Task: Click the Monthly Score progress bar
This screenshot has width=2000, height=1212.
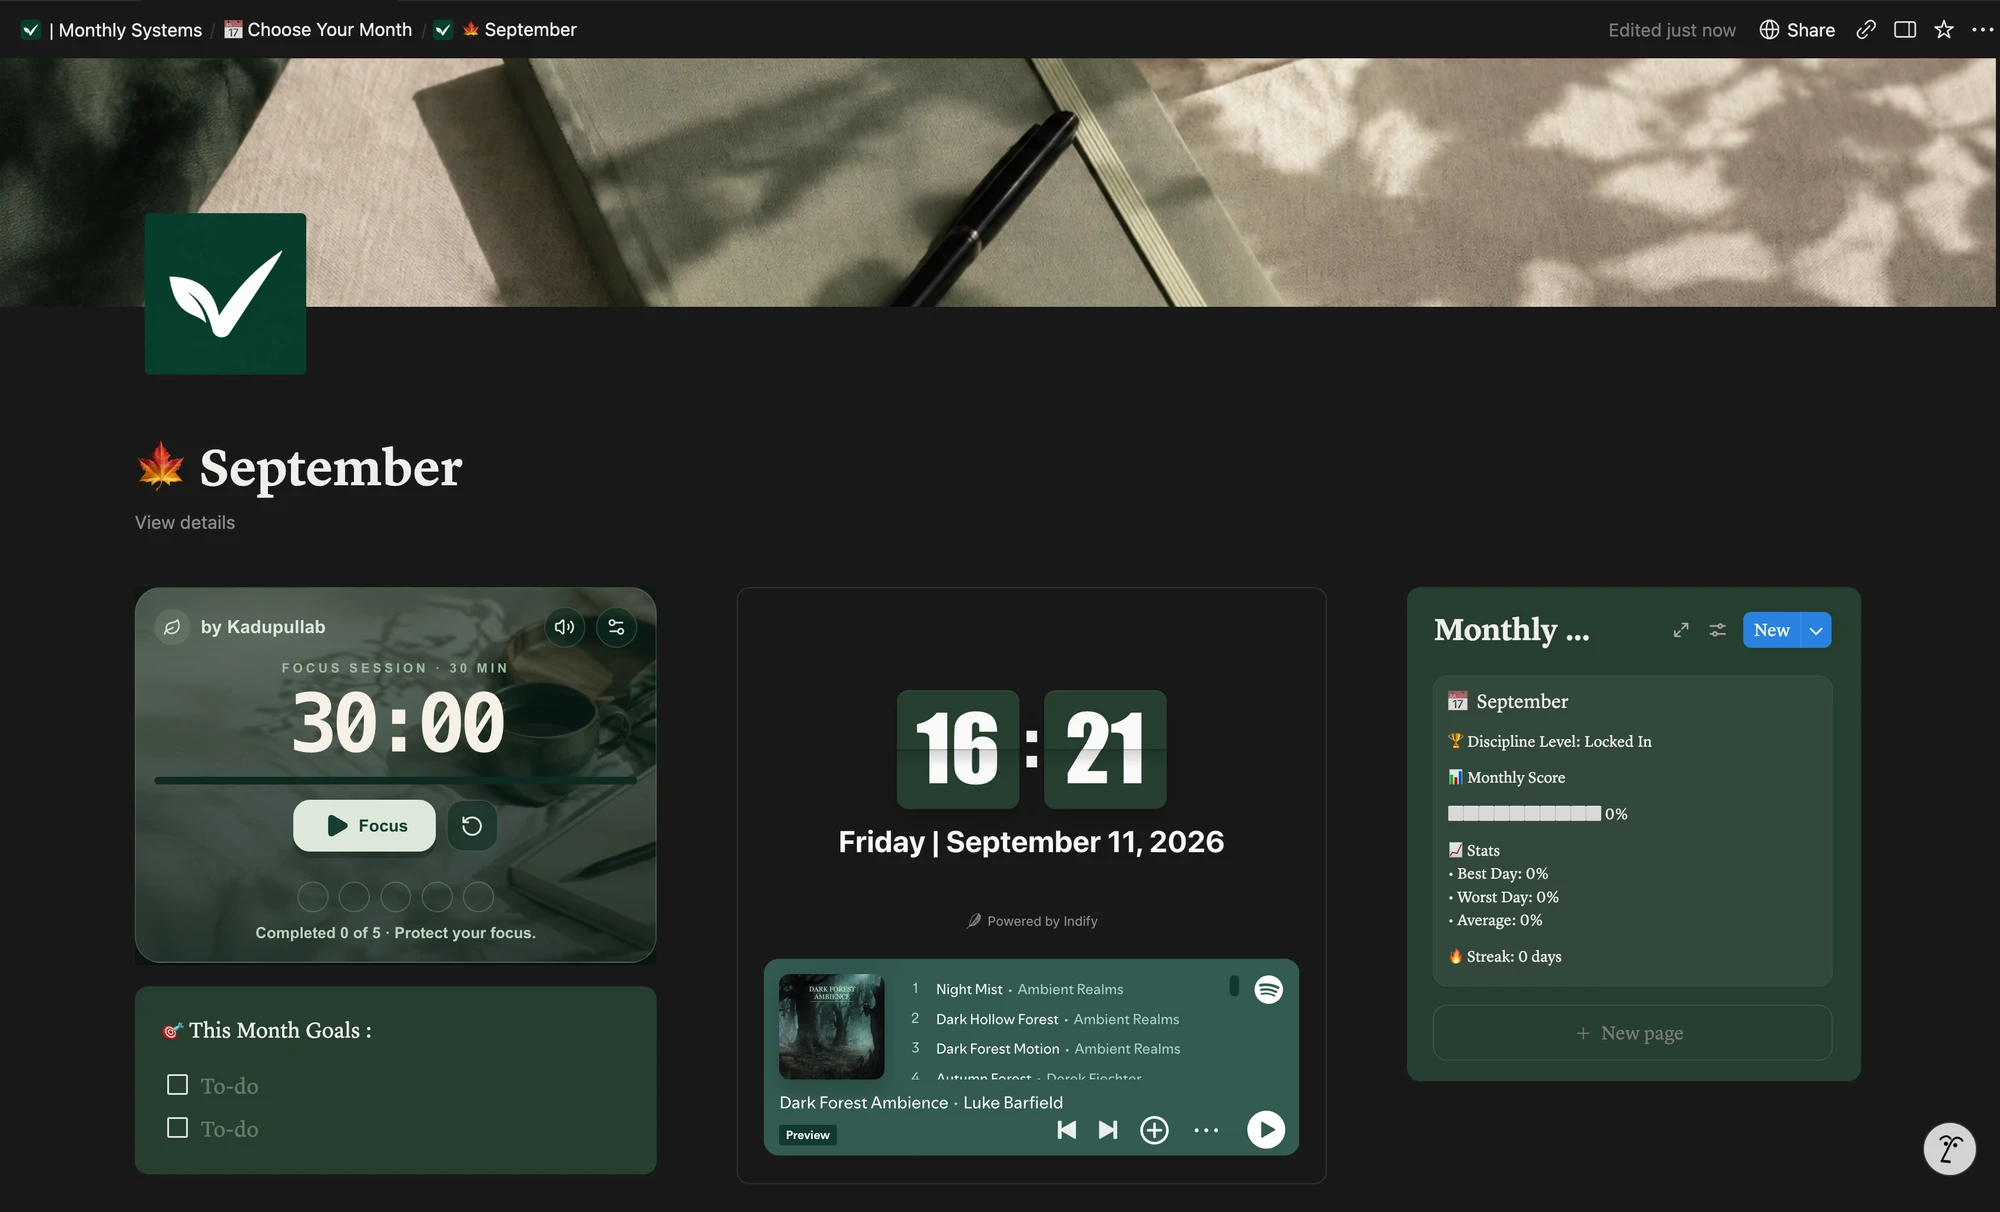Action: [x=1524, y=814]
